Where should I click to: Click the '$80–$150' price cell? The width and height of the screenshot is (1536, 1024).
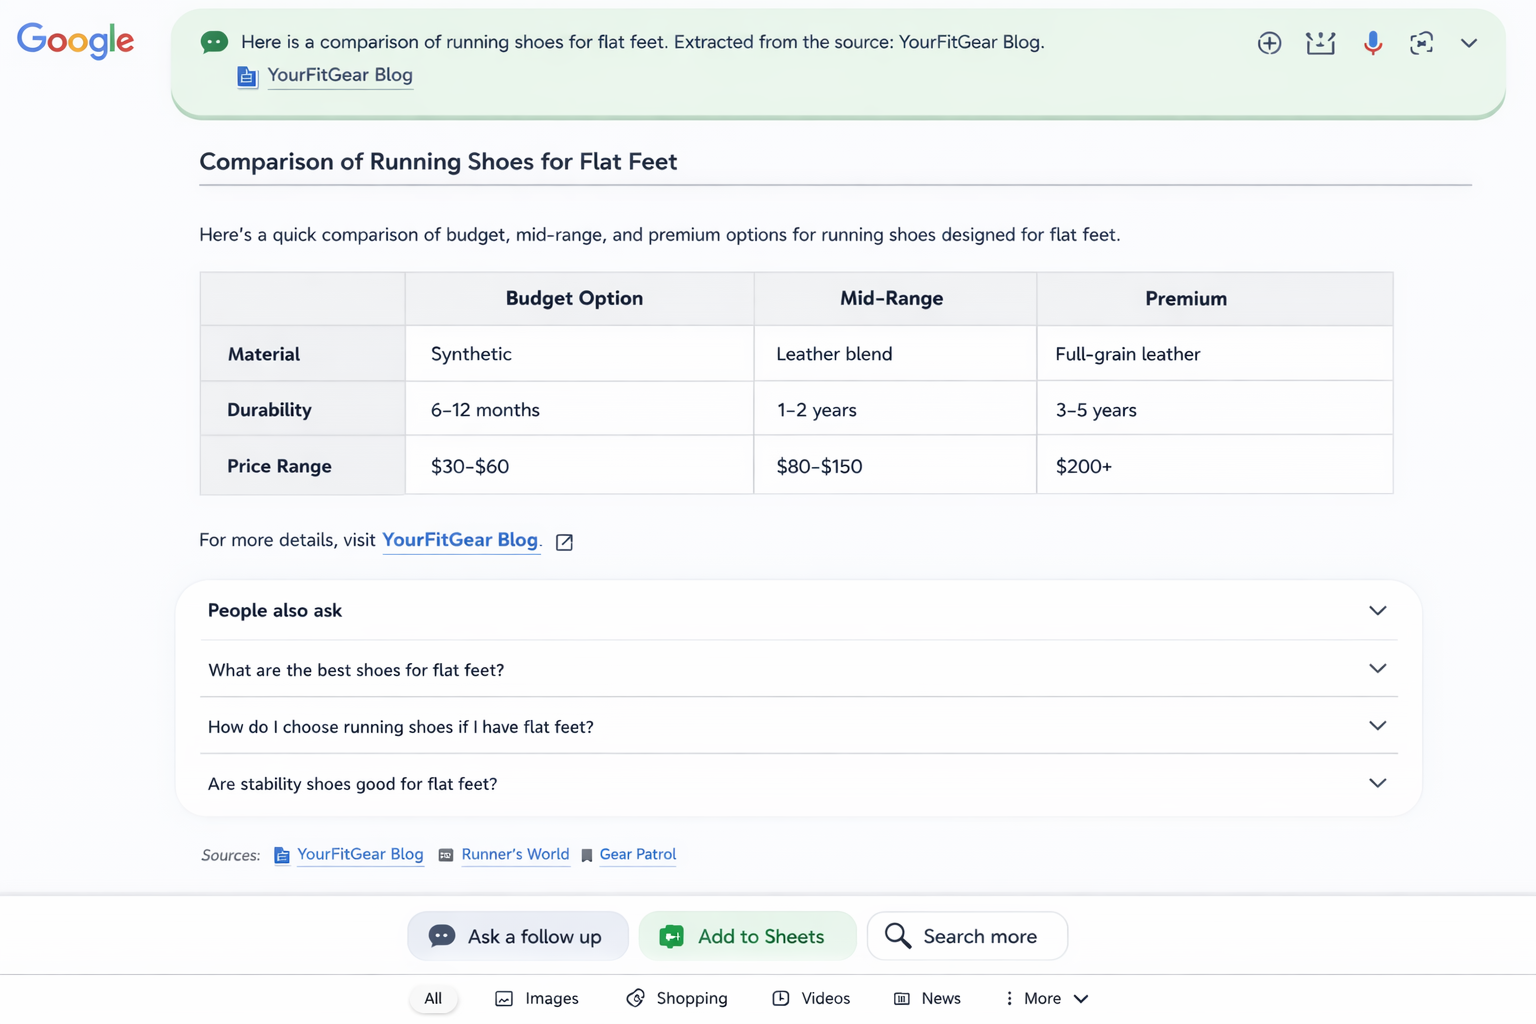coord(895,466)
